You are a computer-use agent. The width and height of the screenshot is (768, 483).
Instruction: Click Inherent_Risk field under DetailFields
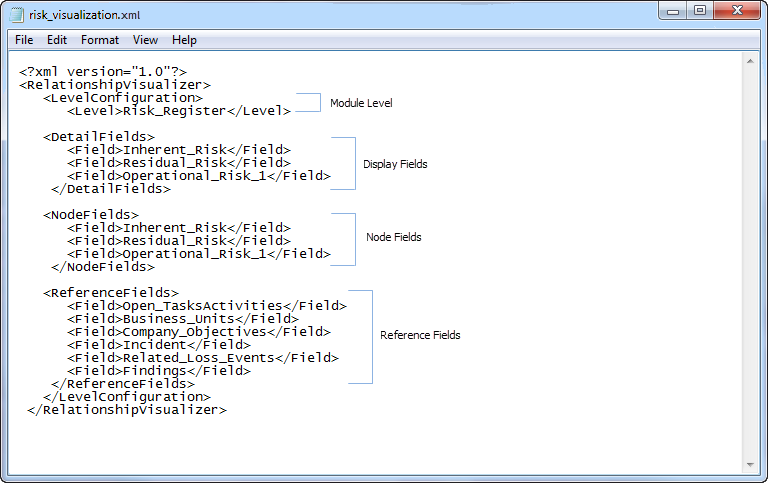179,150
